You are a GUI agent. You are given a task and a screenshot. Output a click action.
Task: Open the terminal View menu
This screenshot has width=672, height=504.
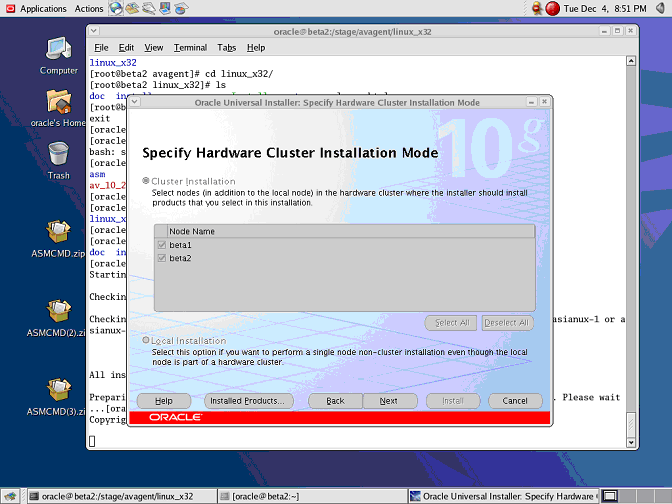point(153,48)
